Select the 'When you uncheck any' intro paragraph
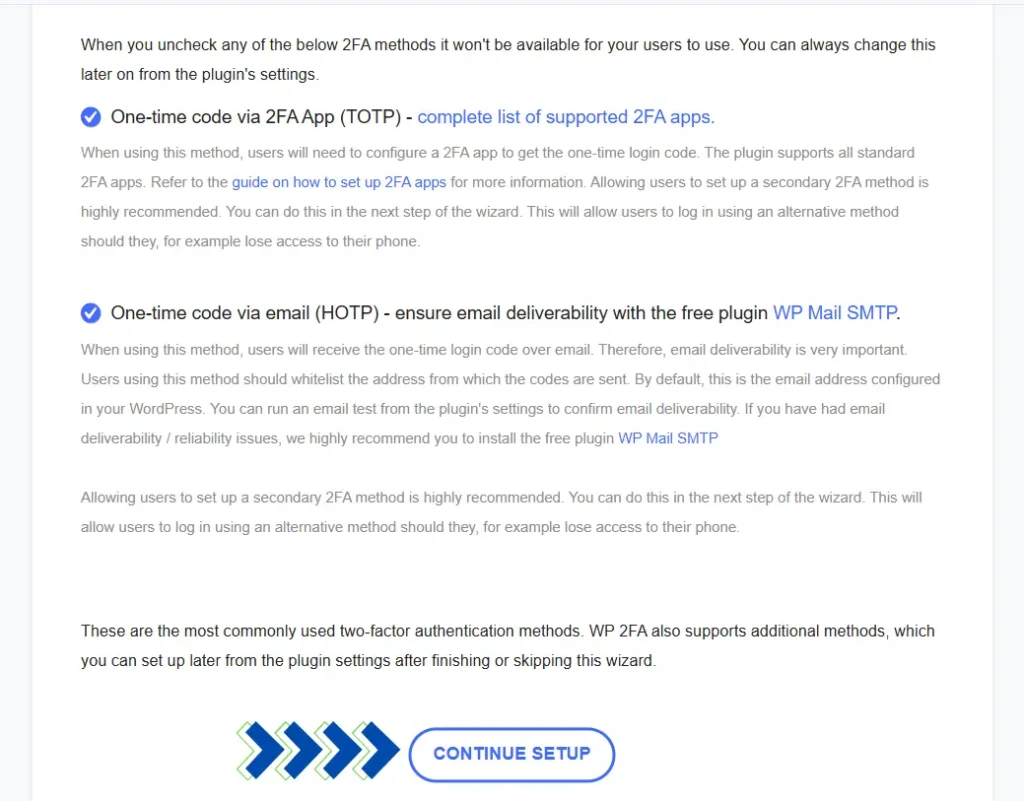 point(508,59)
